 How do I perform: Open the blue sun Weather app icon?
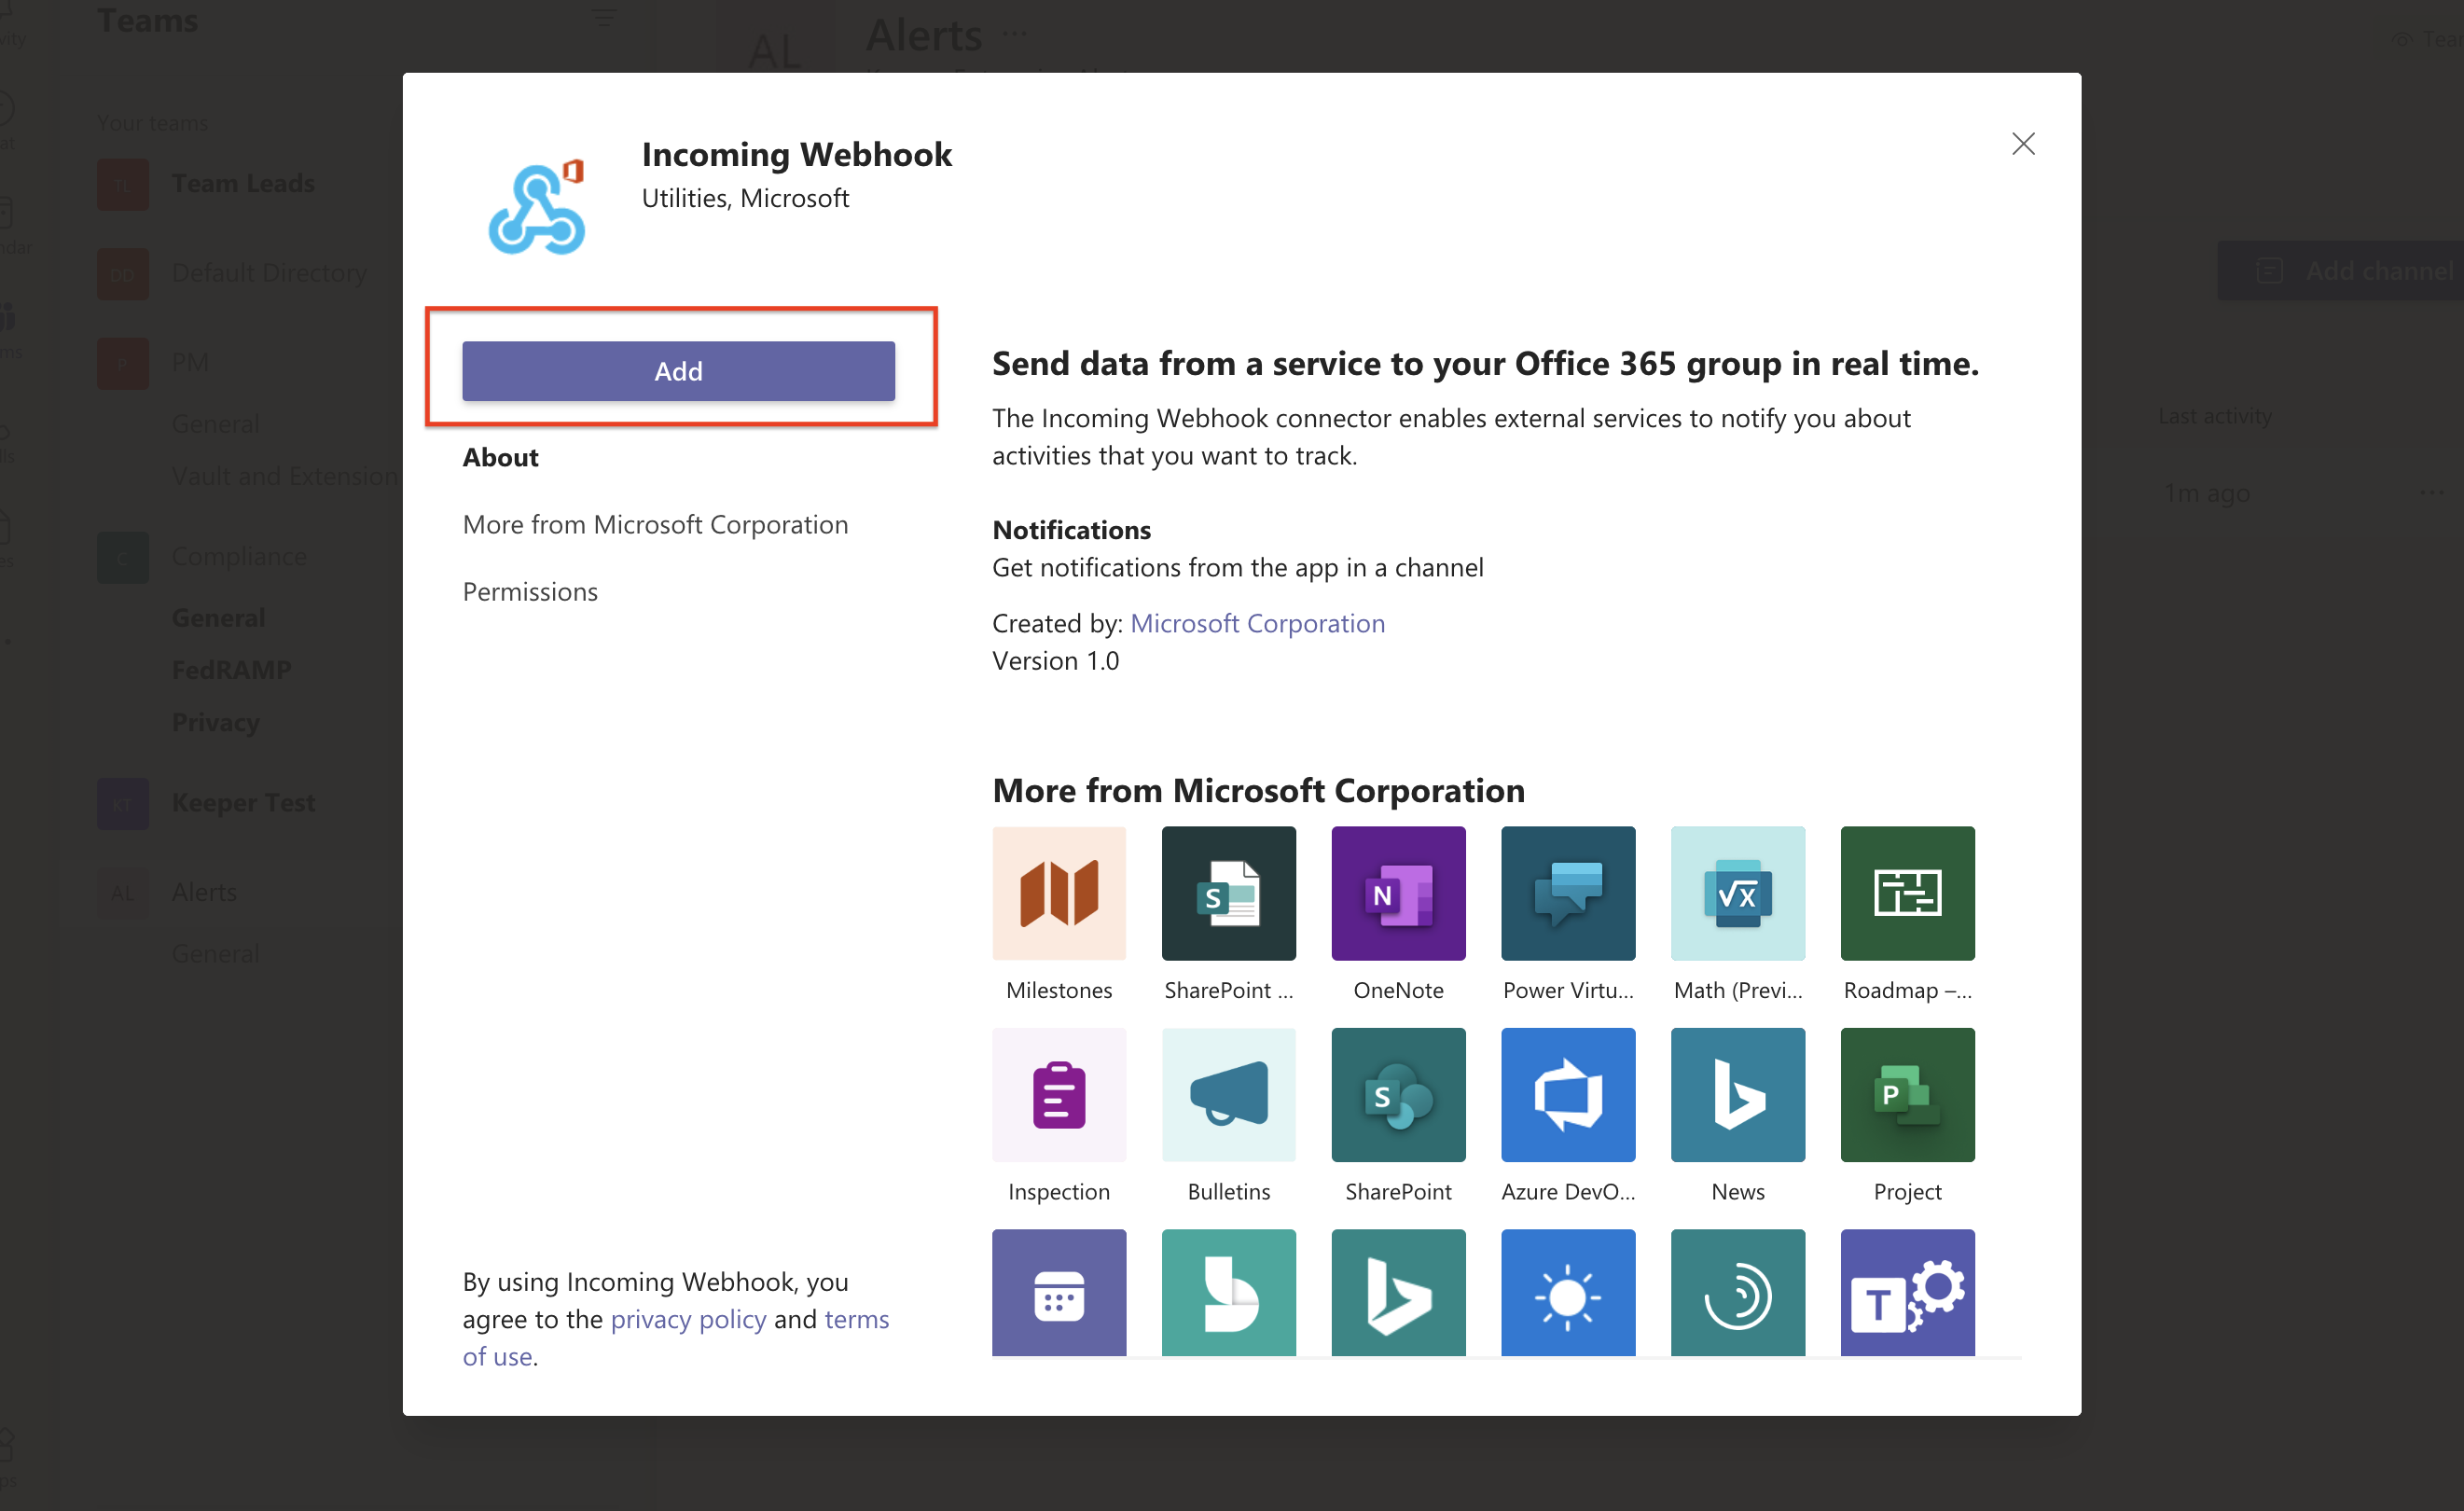coord(1568,1292)
